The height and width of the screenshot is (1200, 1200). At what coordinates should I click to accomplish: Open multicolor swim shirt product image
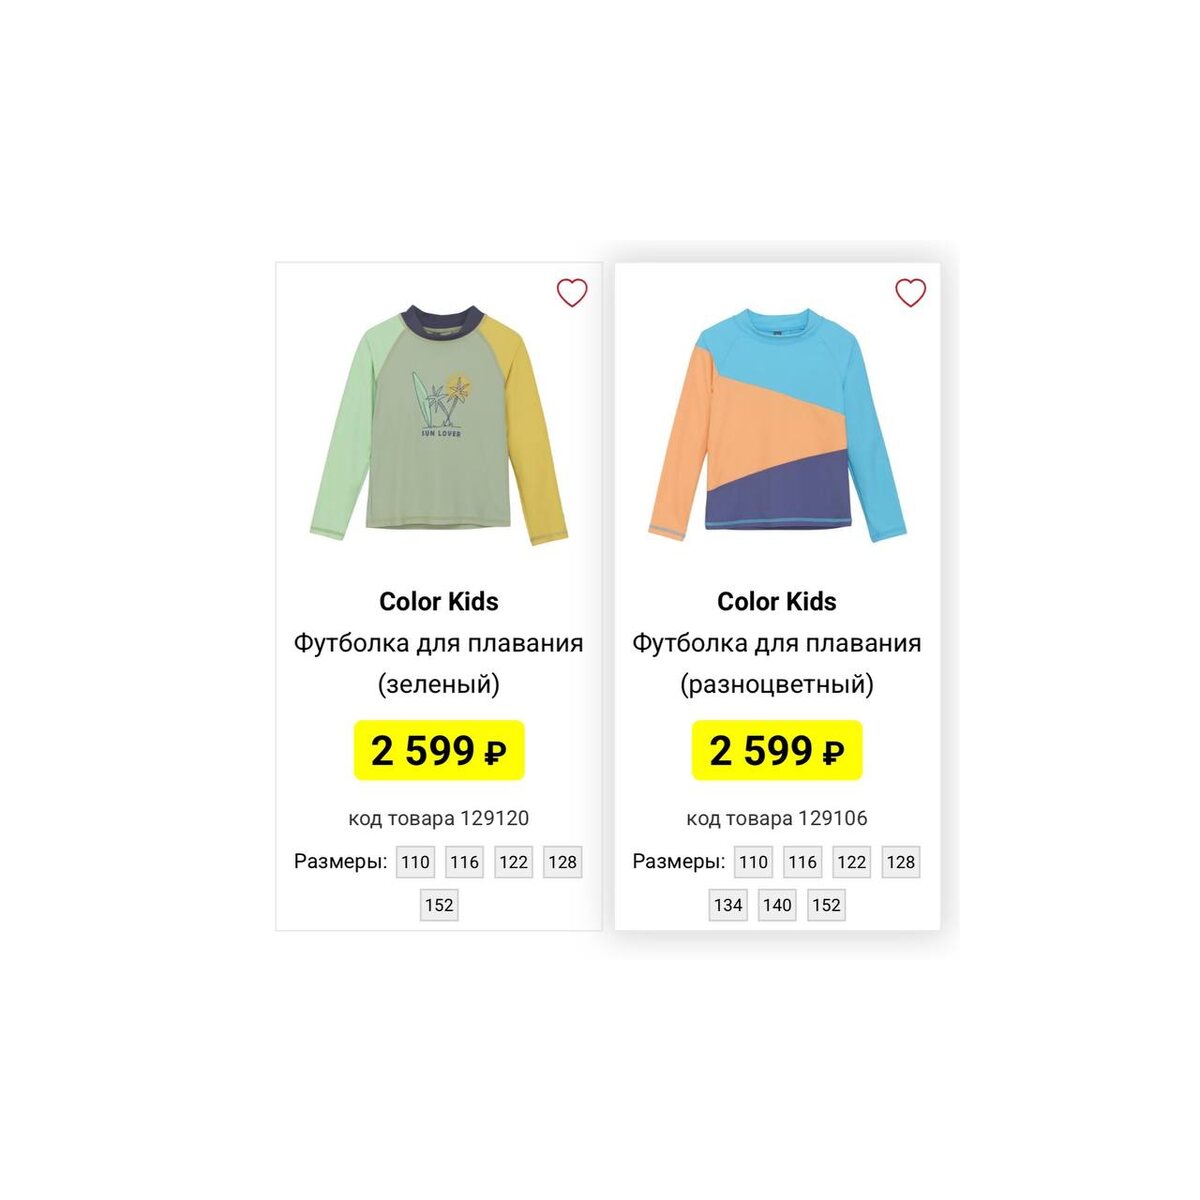click(x=777, y=426)
